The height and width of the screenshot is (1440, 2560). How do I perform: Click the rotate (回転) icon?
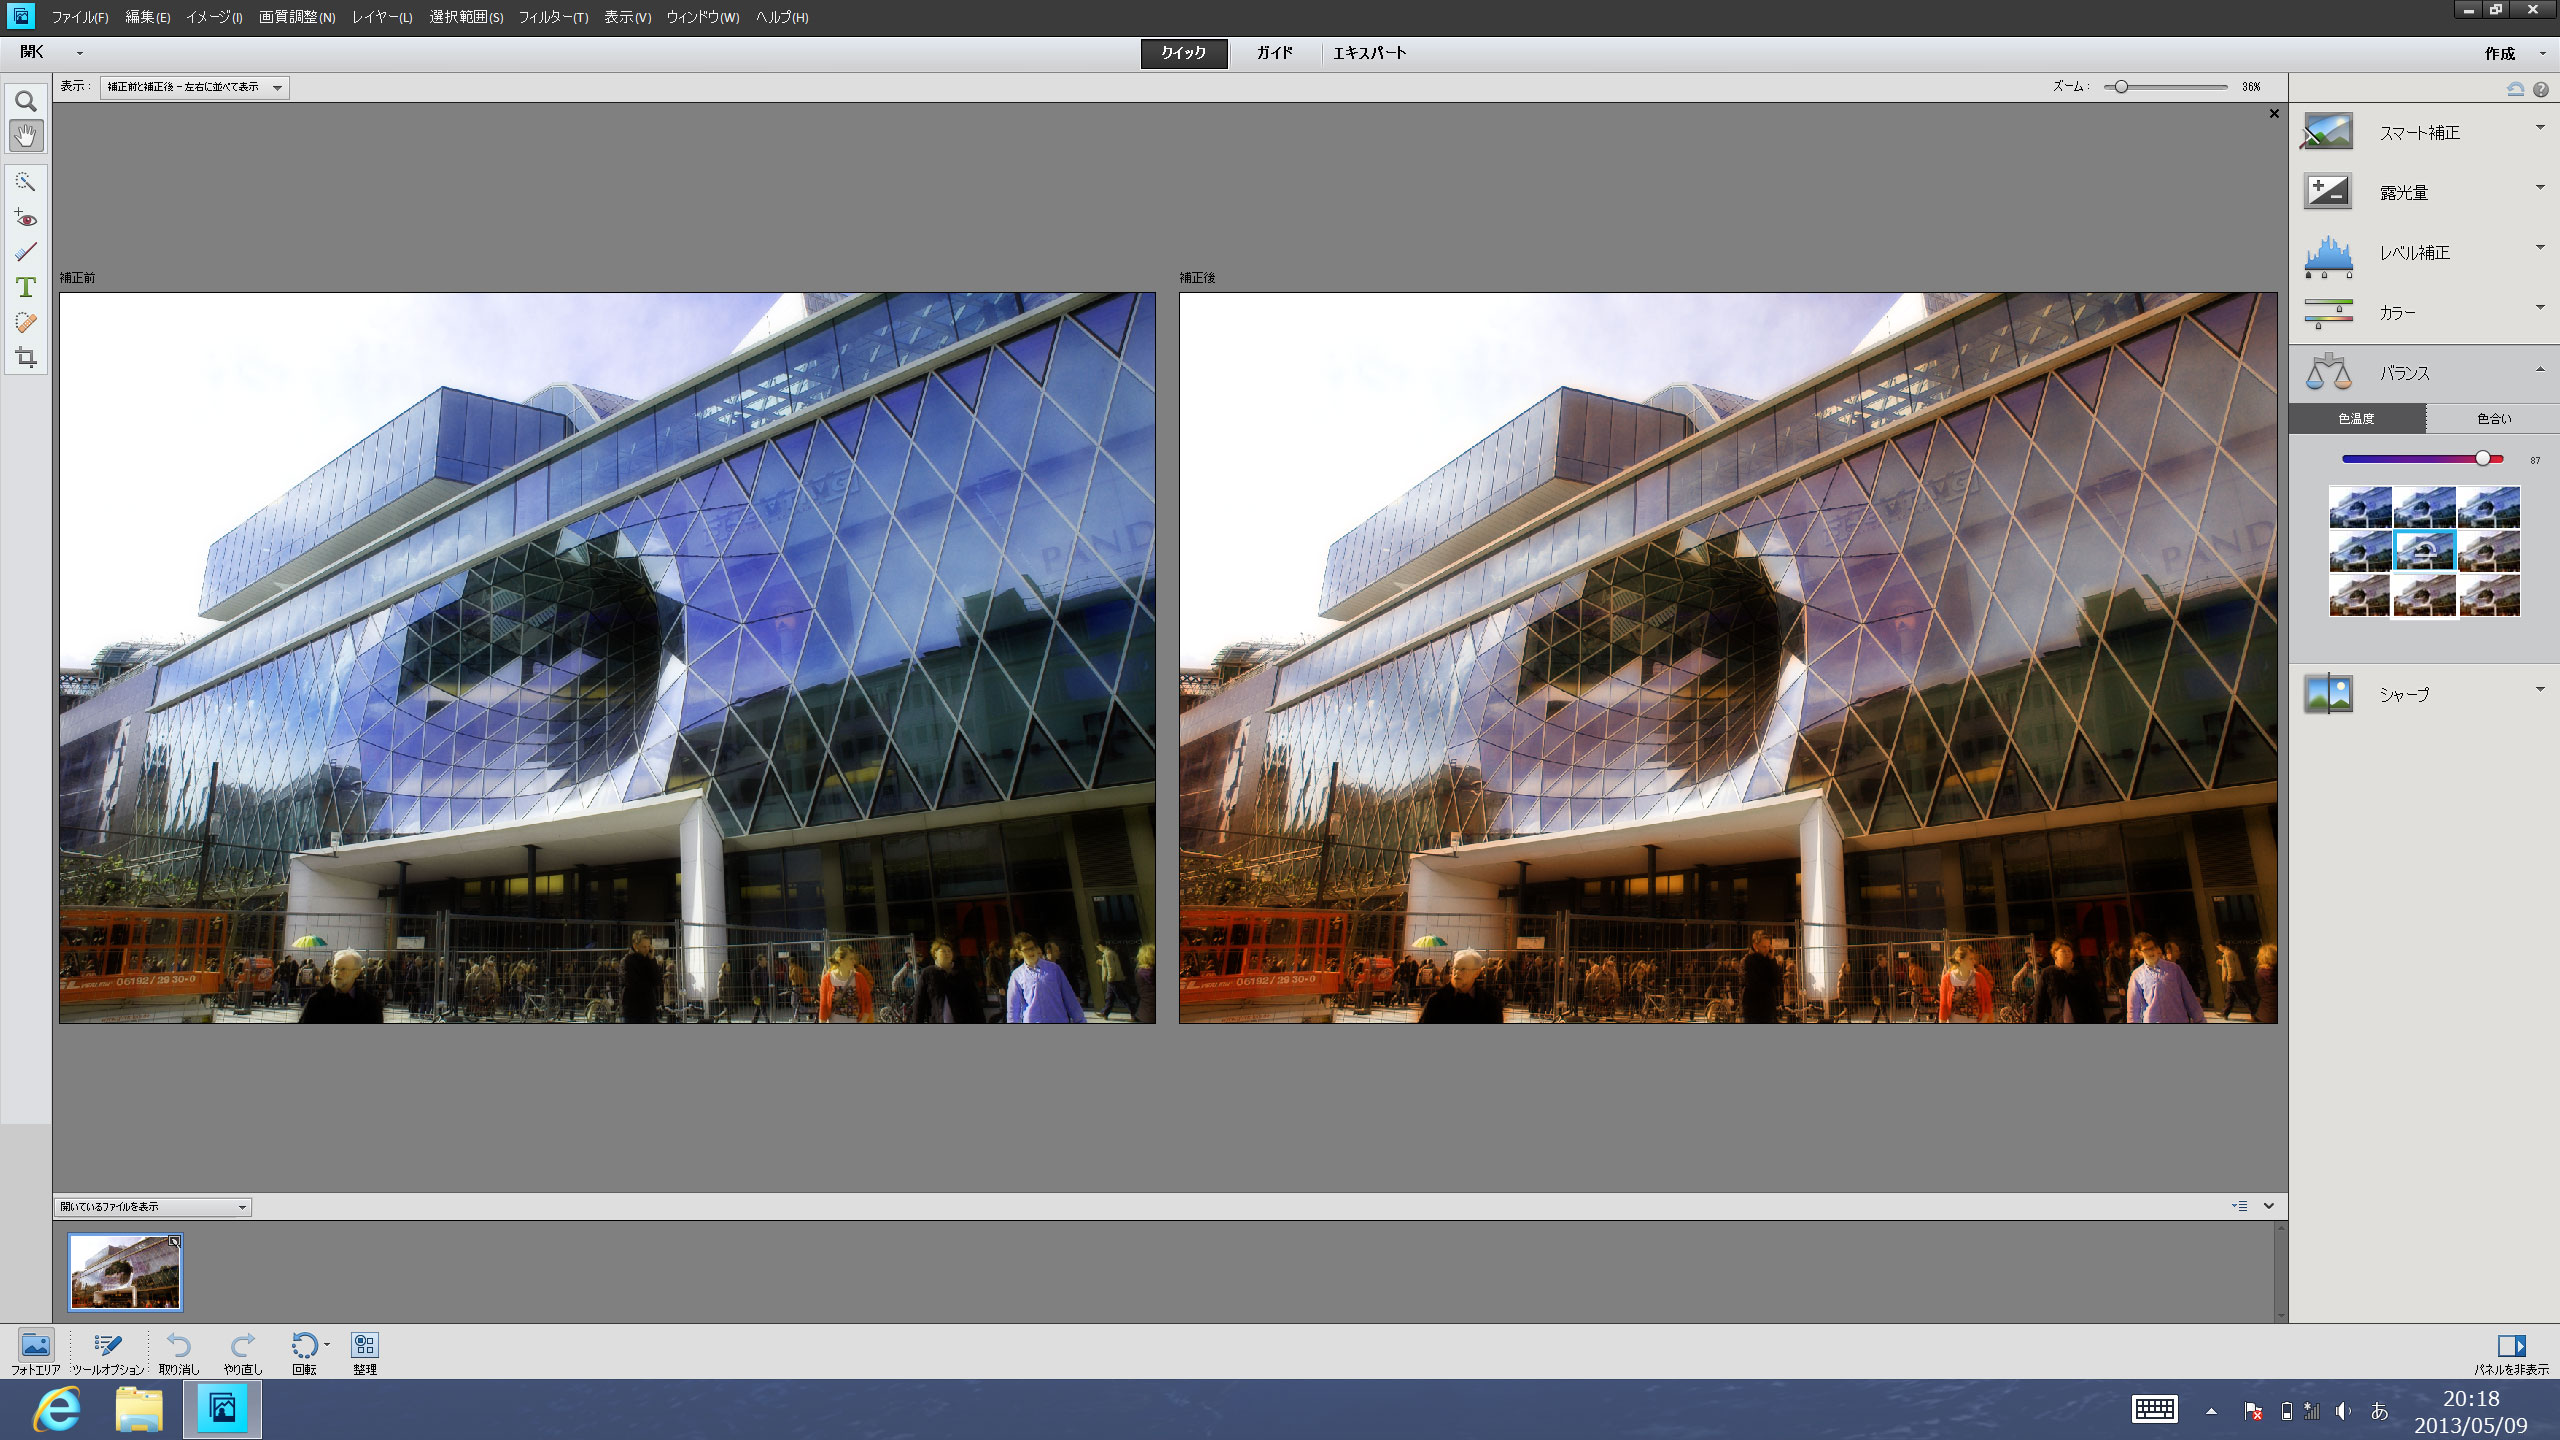(304, 1346)
